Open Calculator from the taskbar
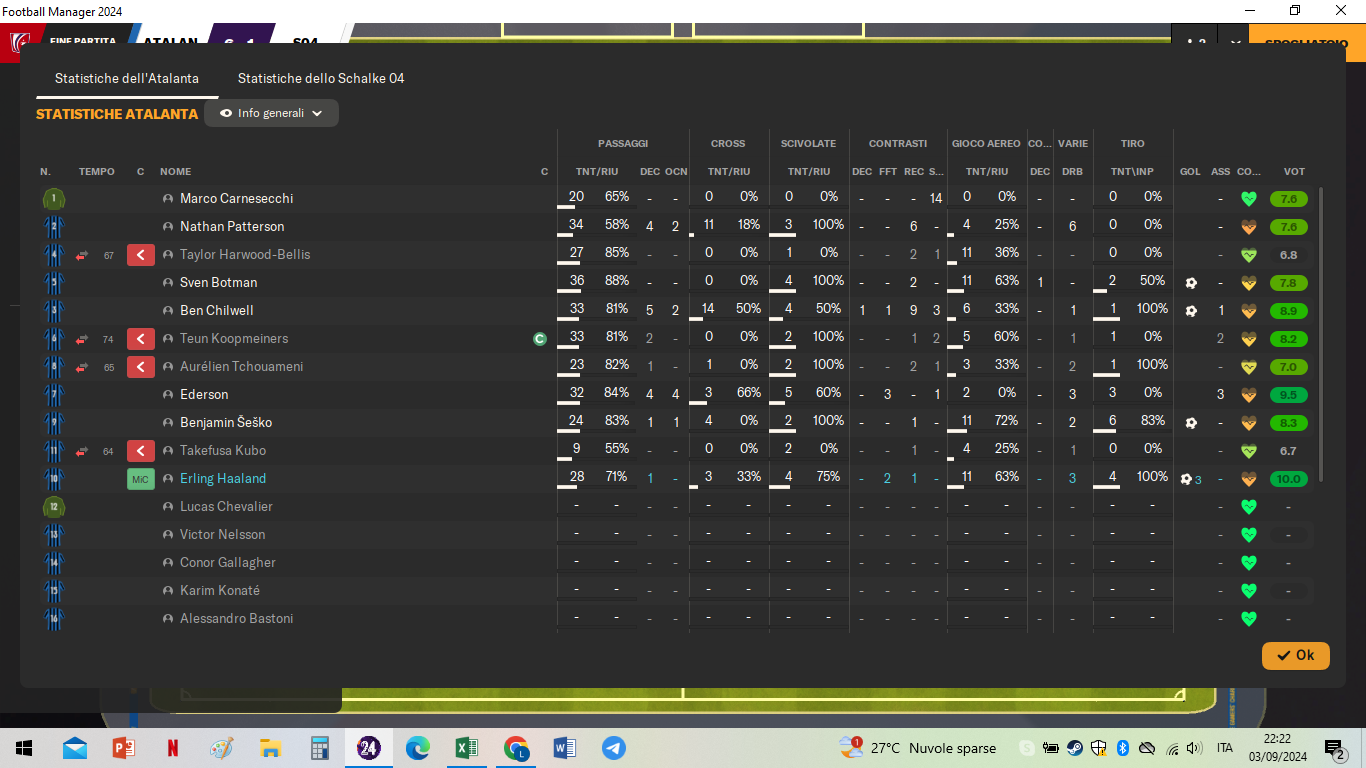Image resolution: width=1366 pixels, height=768 pixels. coord(320,748)
